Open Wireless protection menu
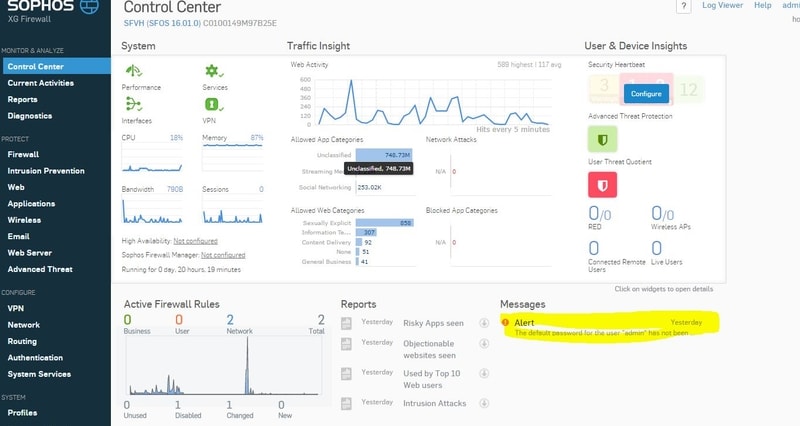The height and width of the screenshot is (426, 800). (24, 220)
